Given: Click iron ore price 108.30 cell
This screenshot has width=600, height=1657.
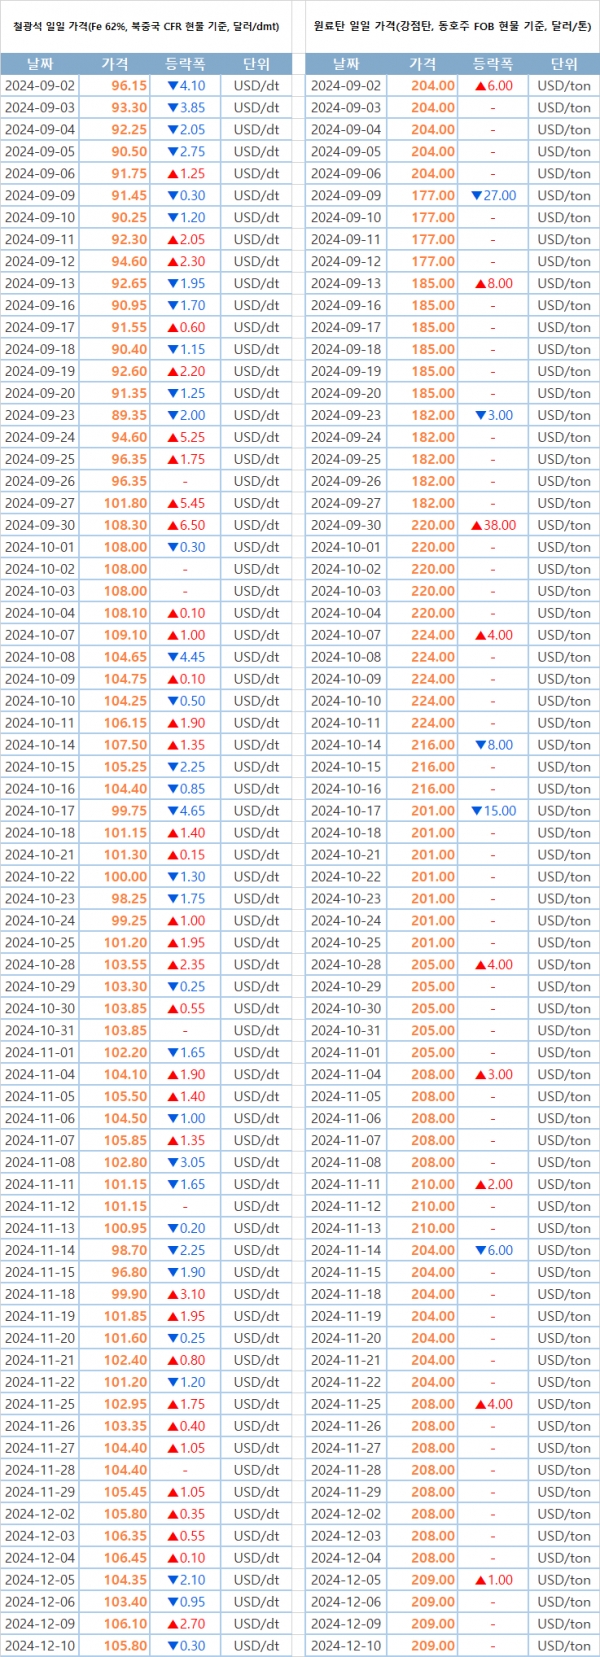Looking at the screenshot, I should [125, 525].
